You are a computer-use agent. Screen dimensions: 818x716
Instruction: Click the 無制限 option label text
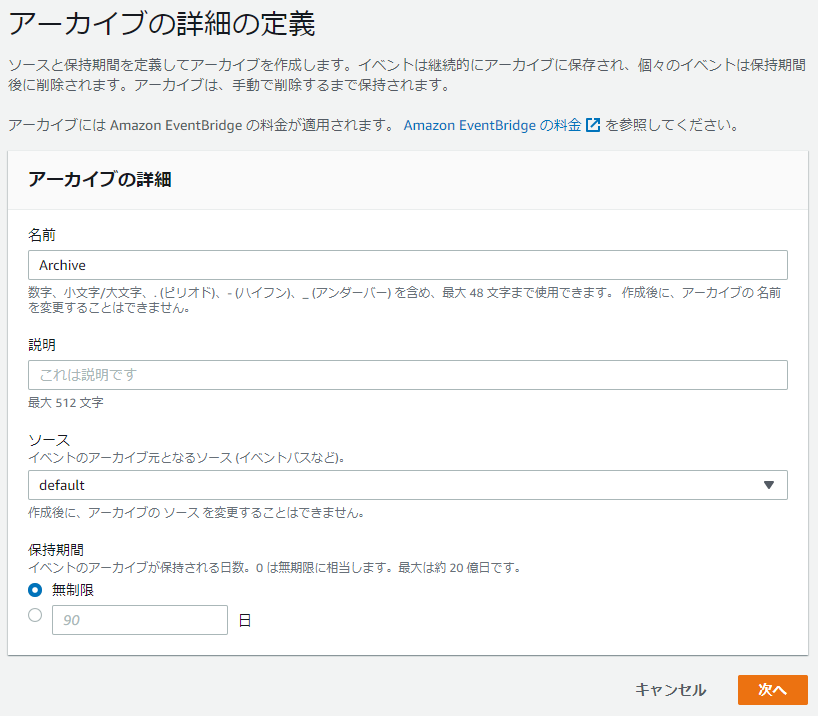point(73,590)
